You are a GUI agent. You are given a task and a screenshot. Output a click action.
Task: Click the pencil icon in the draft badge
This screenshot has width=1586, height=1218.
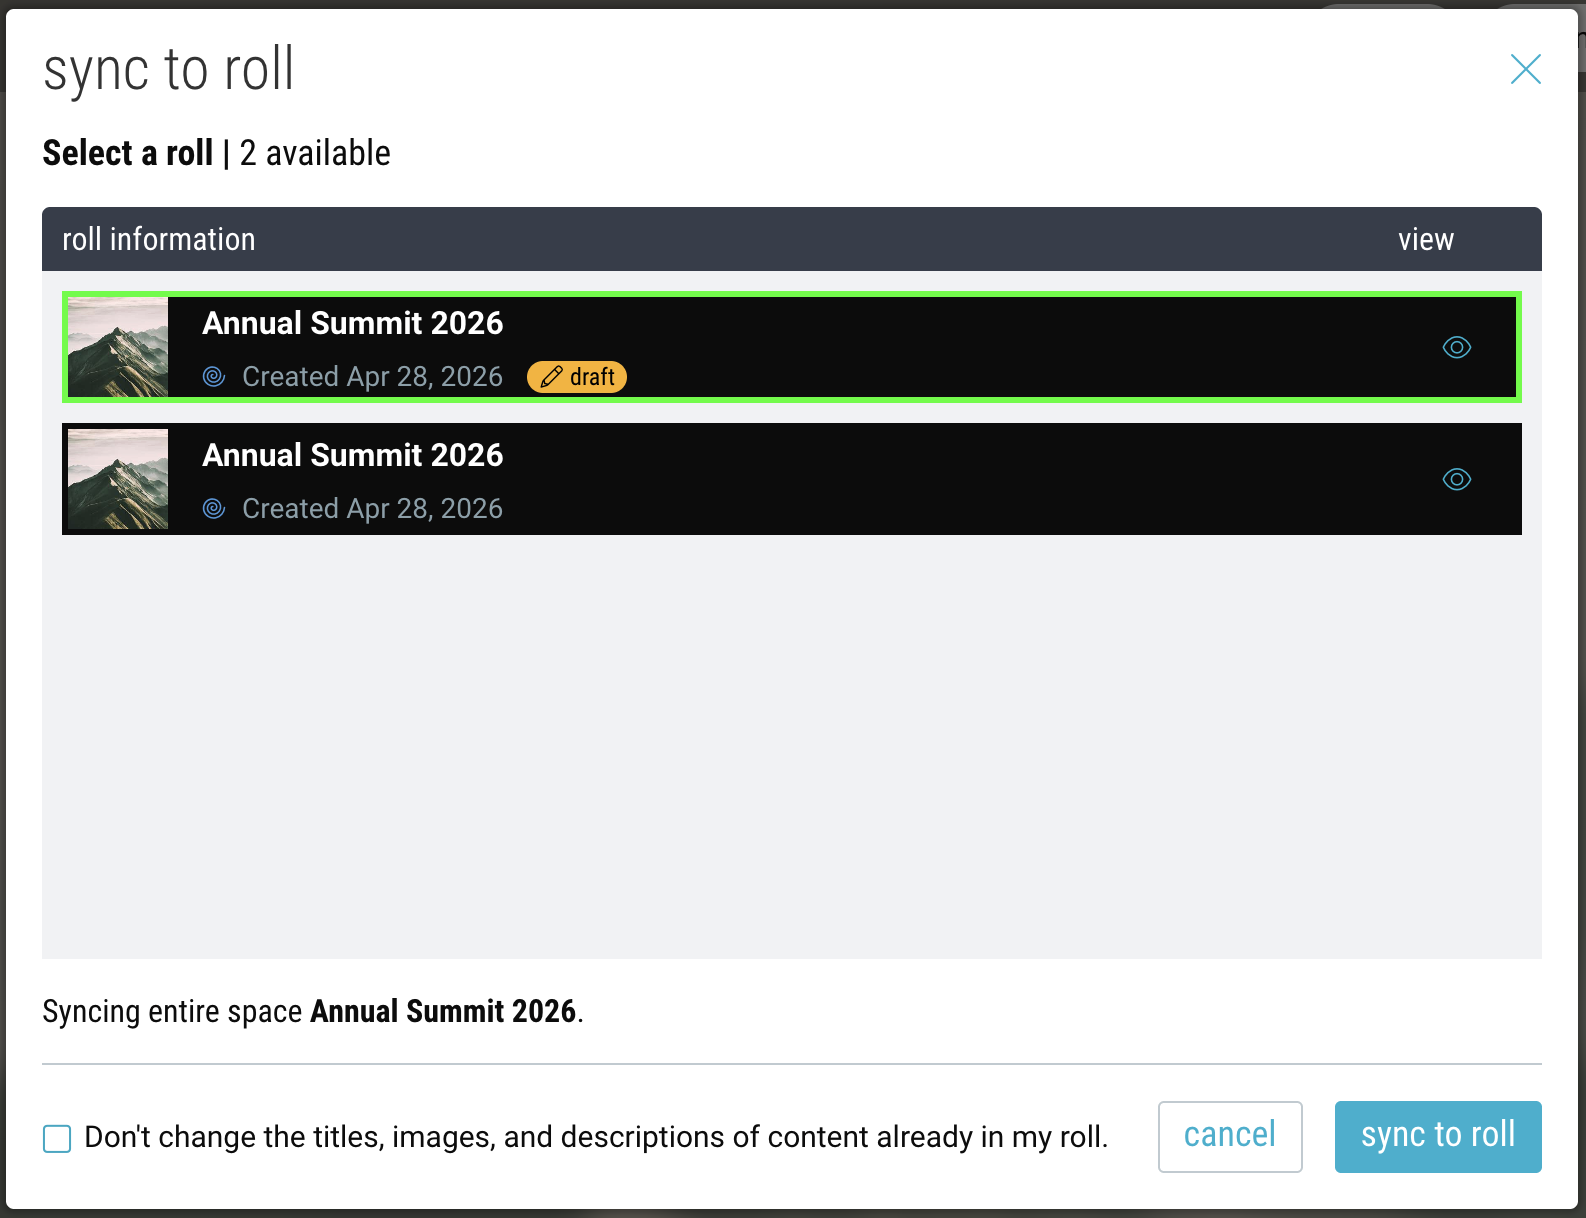[551, 377]
